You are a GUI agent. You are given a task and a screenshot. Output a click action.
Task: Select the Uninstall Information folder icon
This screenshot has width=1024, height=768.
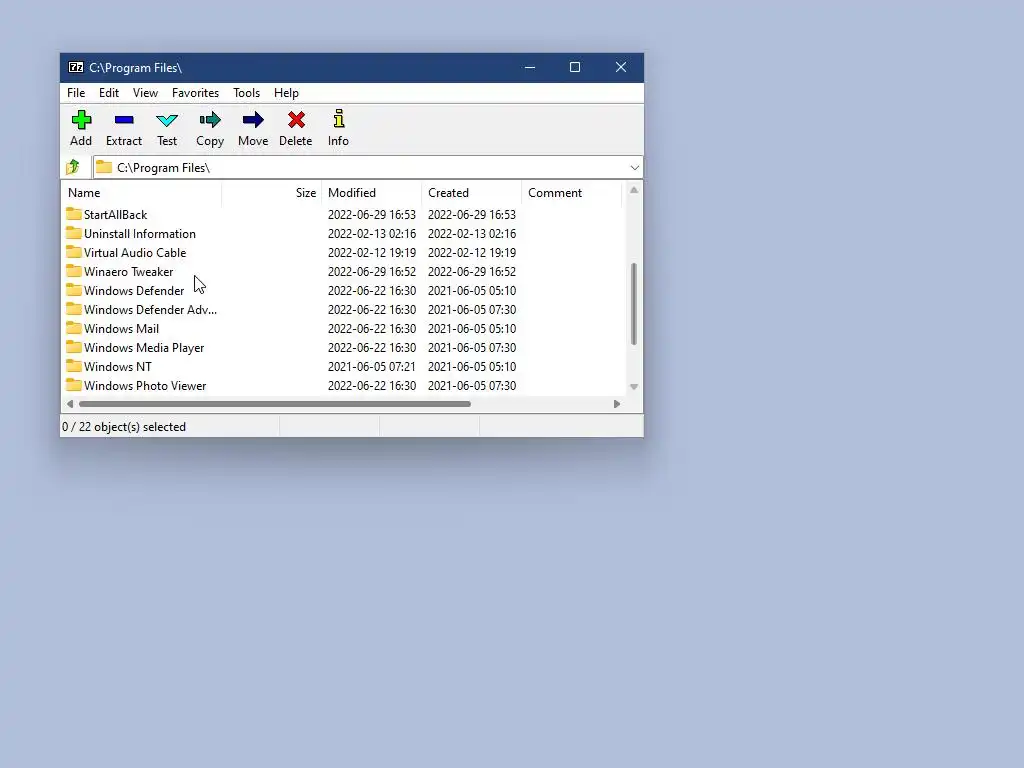tap(74, 233)
